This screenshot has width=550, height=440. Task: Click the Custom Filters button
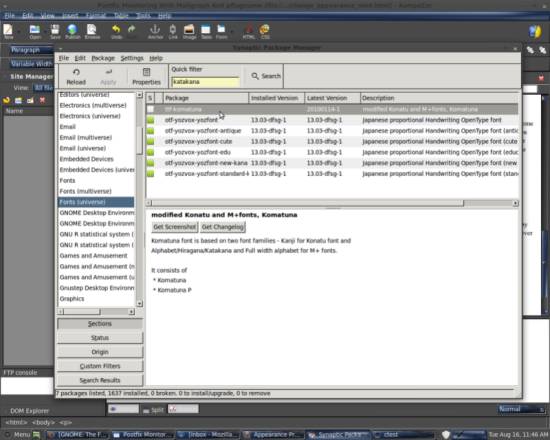point(100,366)
